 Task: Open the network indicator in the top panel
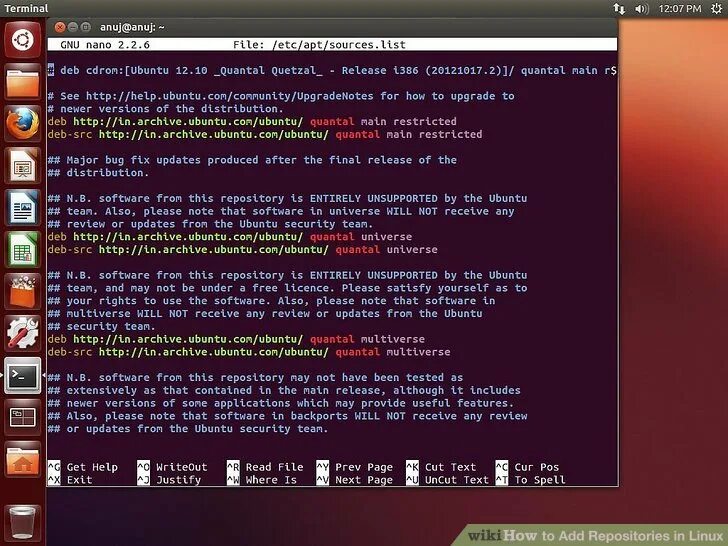[x=619, y=8]
